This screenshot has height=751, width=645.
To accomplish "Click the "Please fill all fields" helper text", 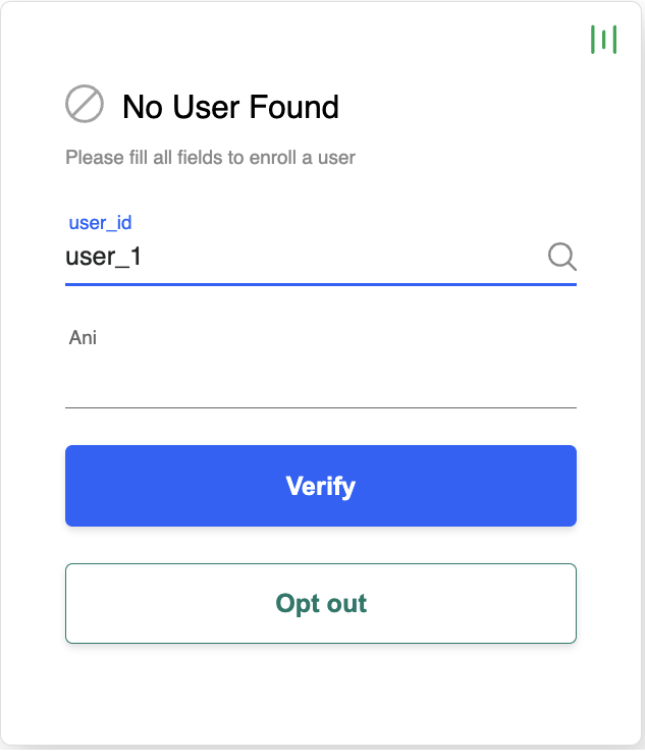I will [210, 157].
